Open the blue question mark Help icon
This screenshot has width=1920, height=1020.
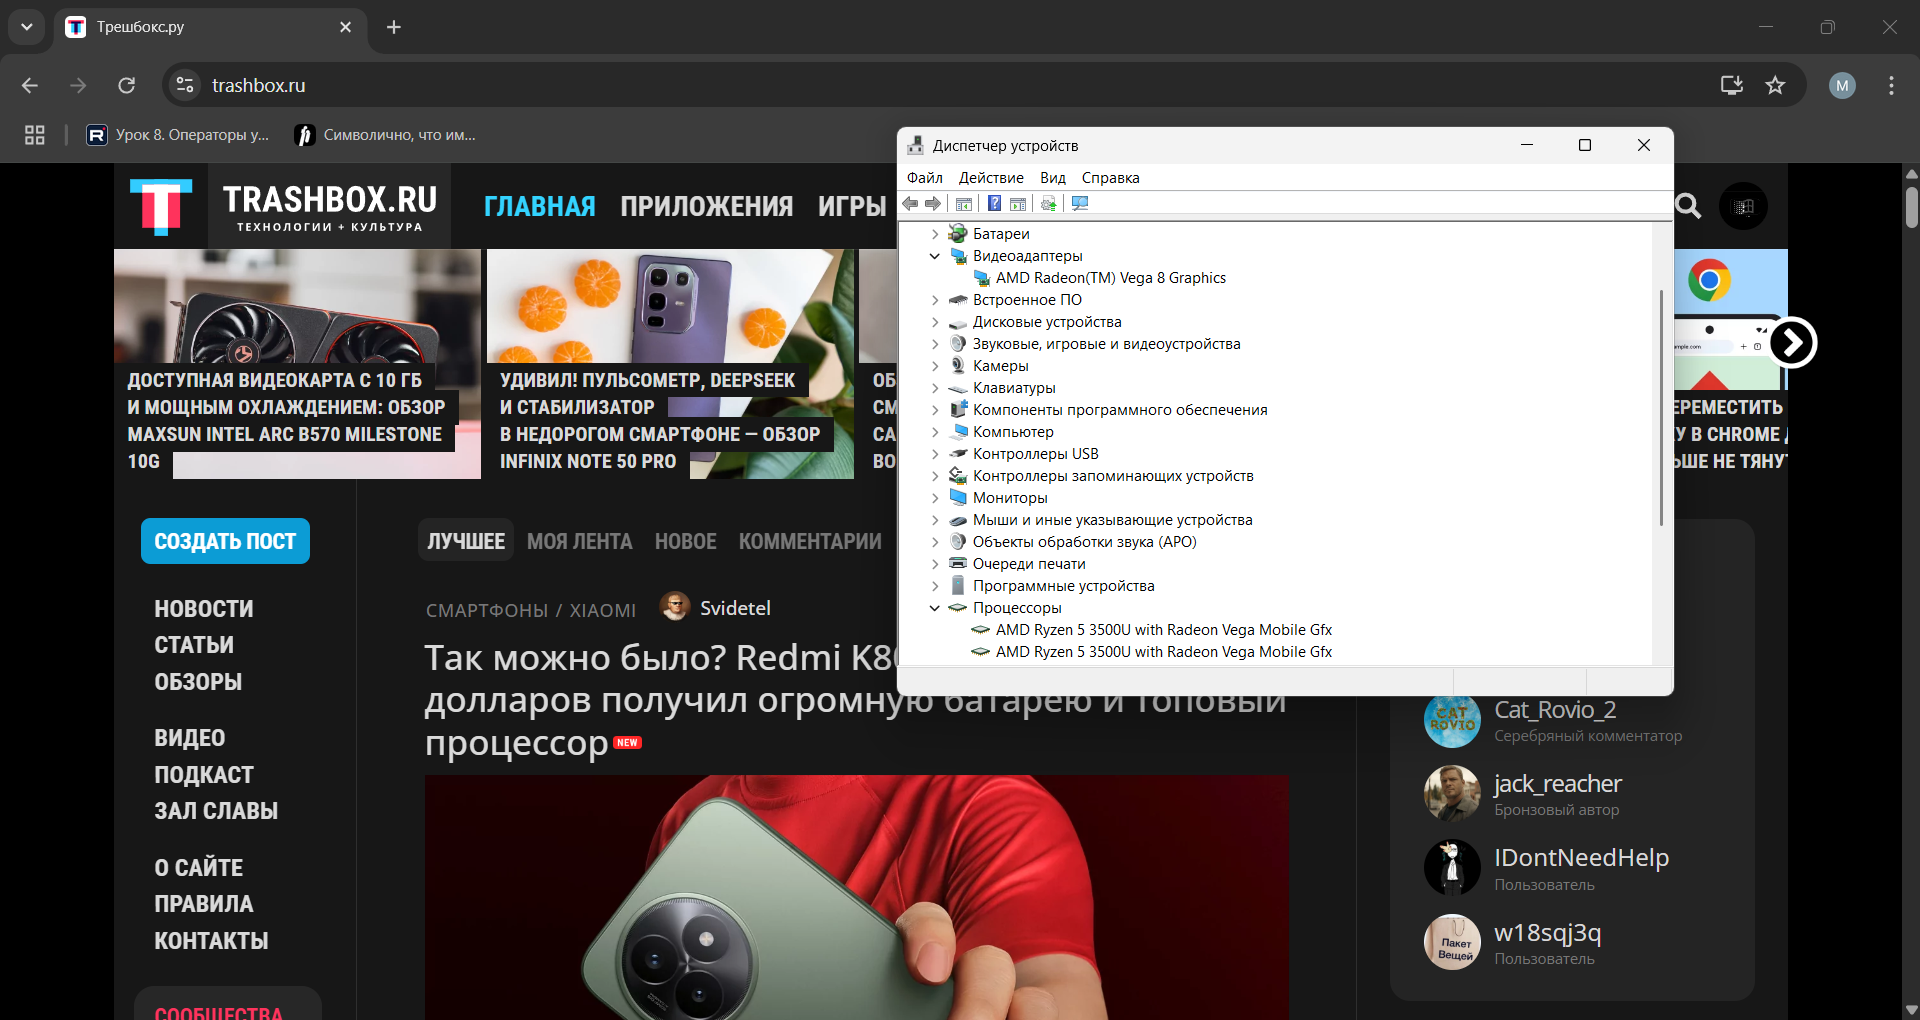(x=994, y=204)
